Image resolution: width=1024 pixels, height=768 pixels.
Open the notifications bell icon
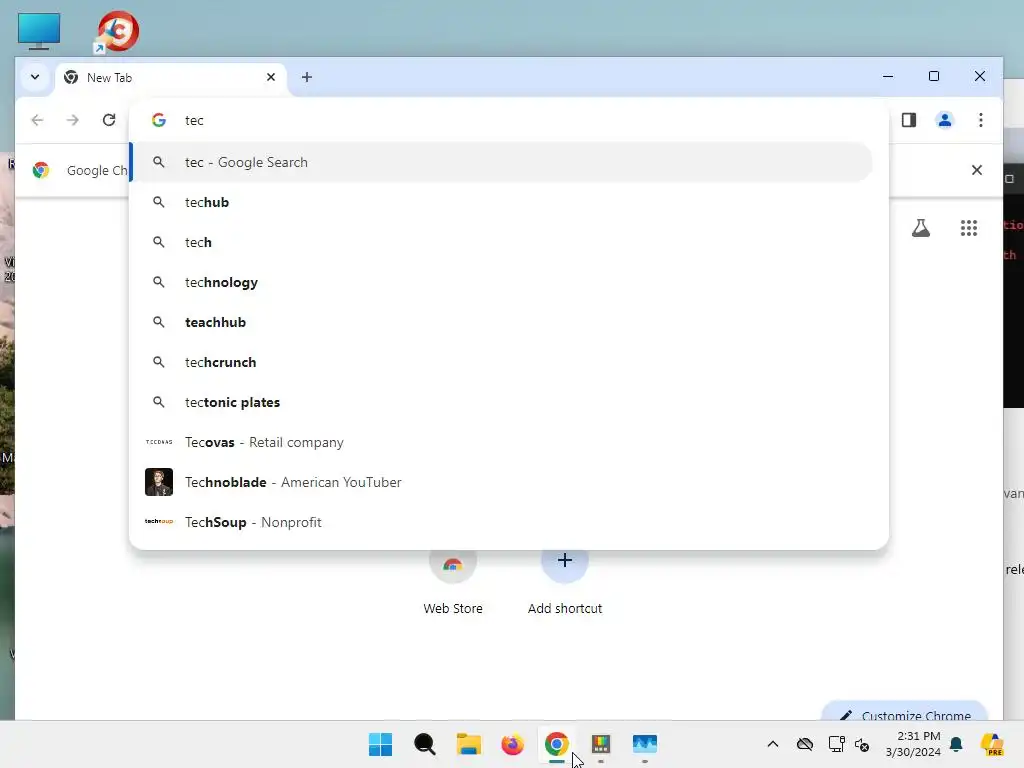[956, 744]
